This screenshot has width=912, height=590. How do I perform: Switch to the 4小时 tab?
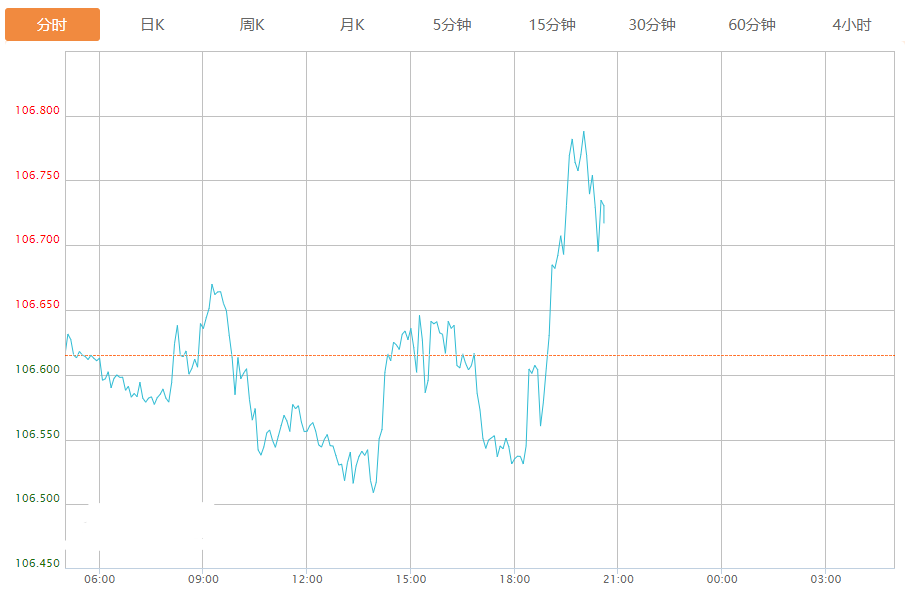852,25
